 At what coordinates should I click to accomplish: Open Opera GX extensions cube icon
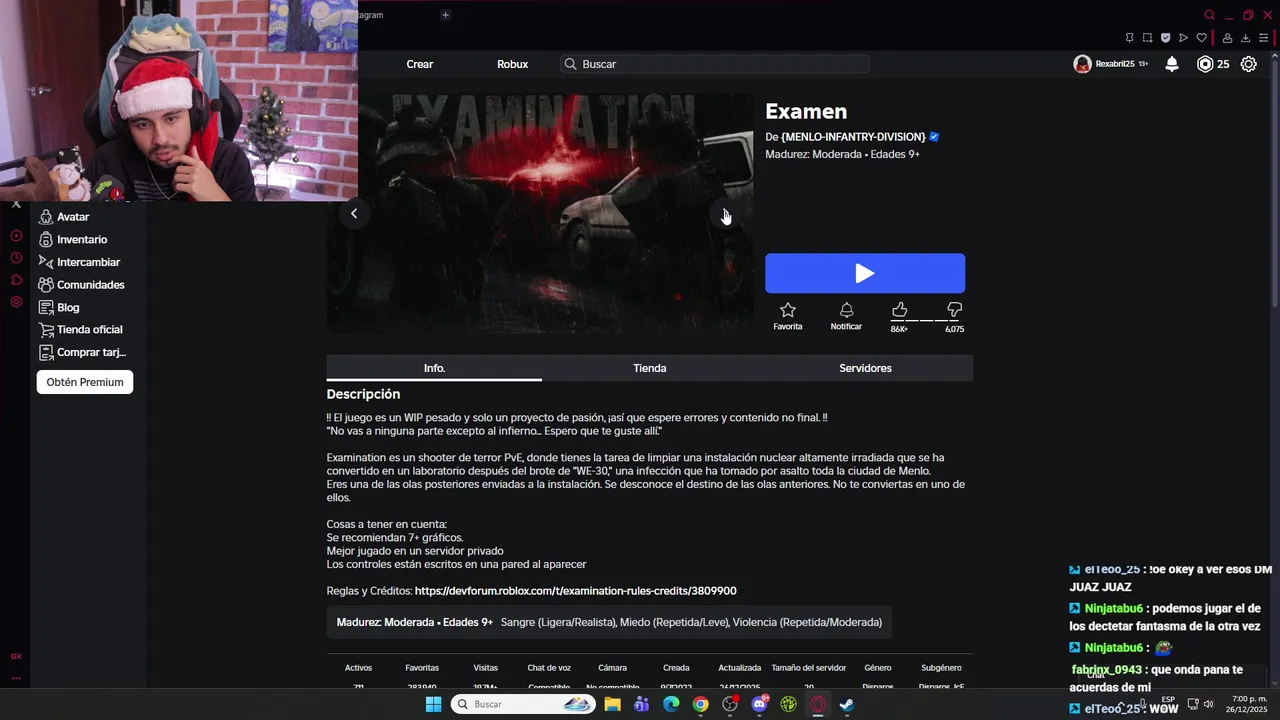click(16, 280)
